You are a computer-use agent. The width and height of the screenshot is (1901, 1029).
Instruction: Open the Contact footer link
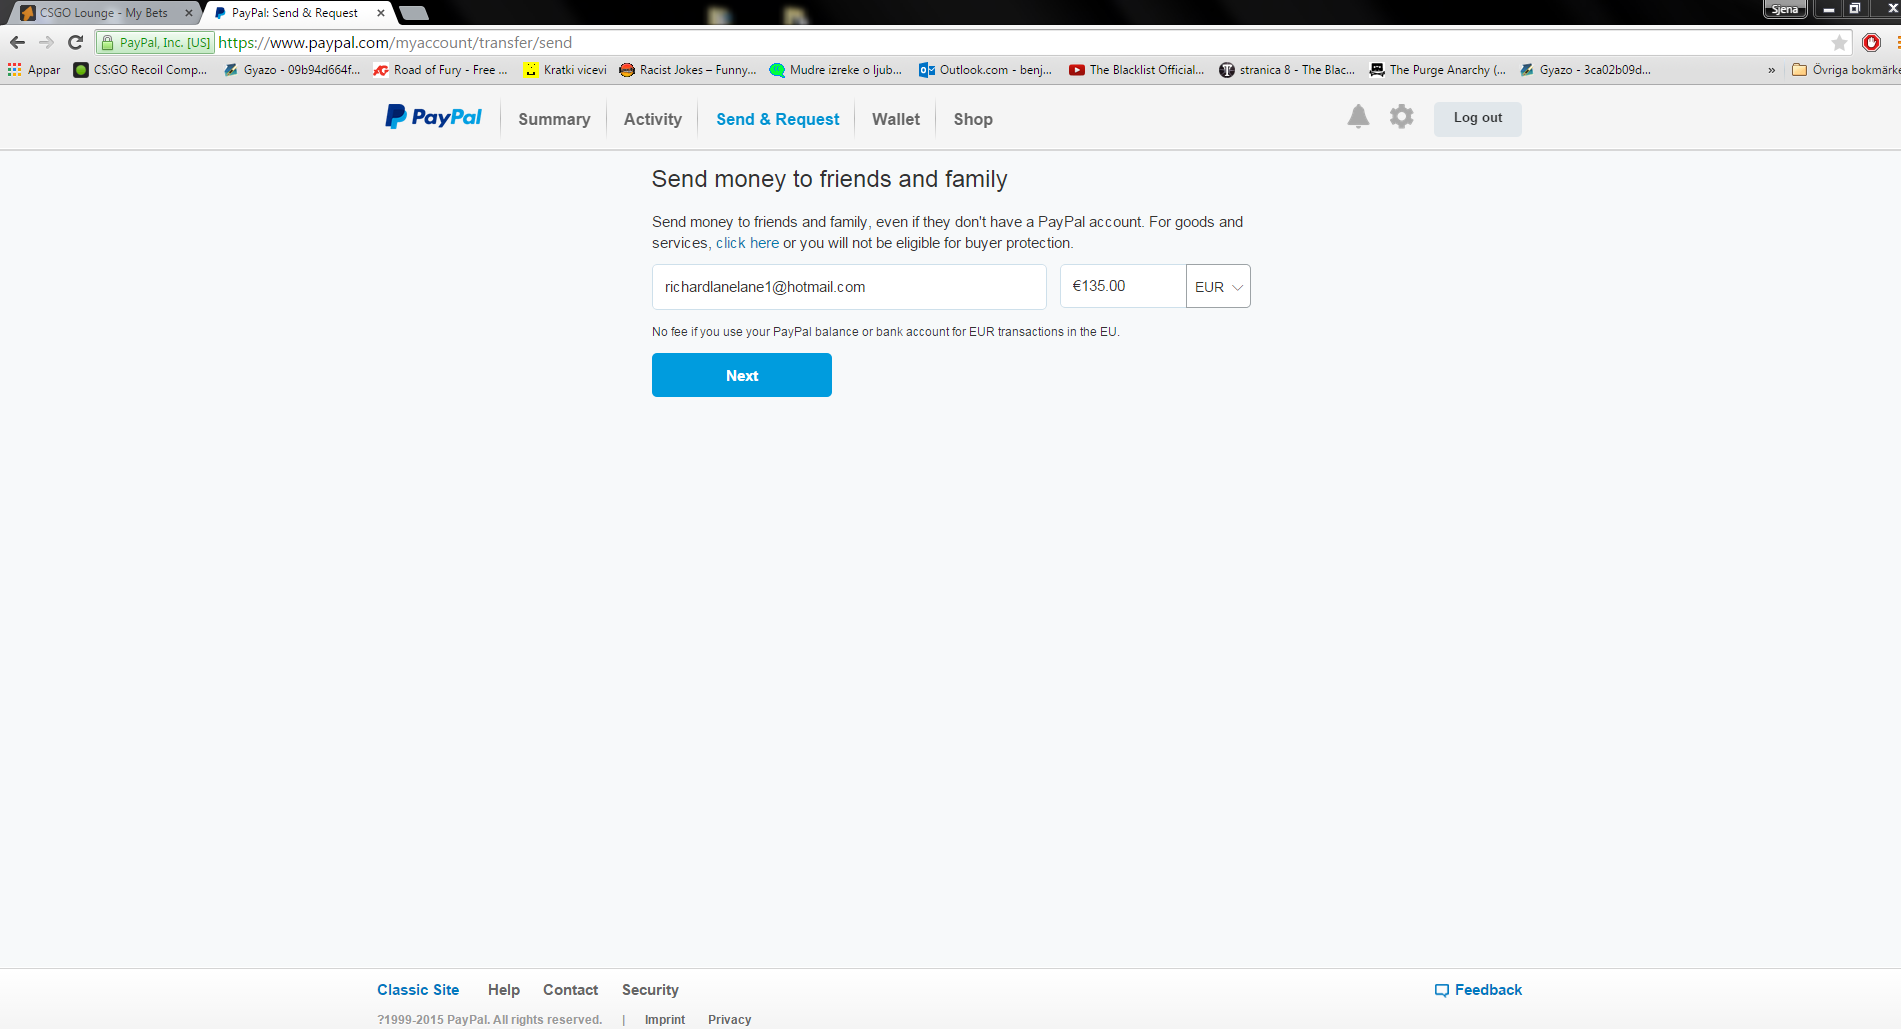571,990
